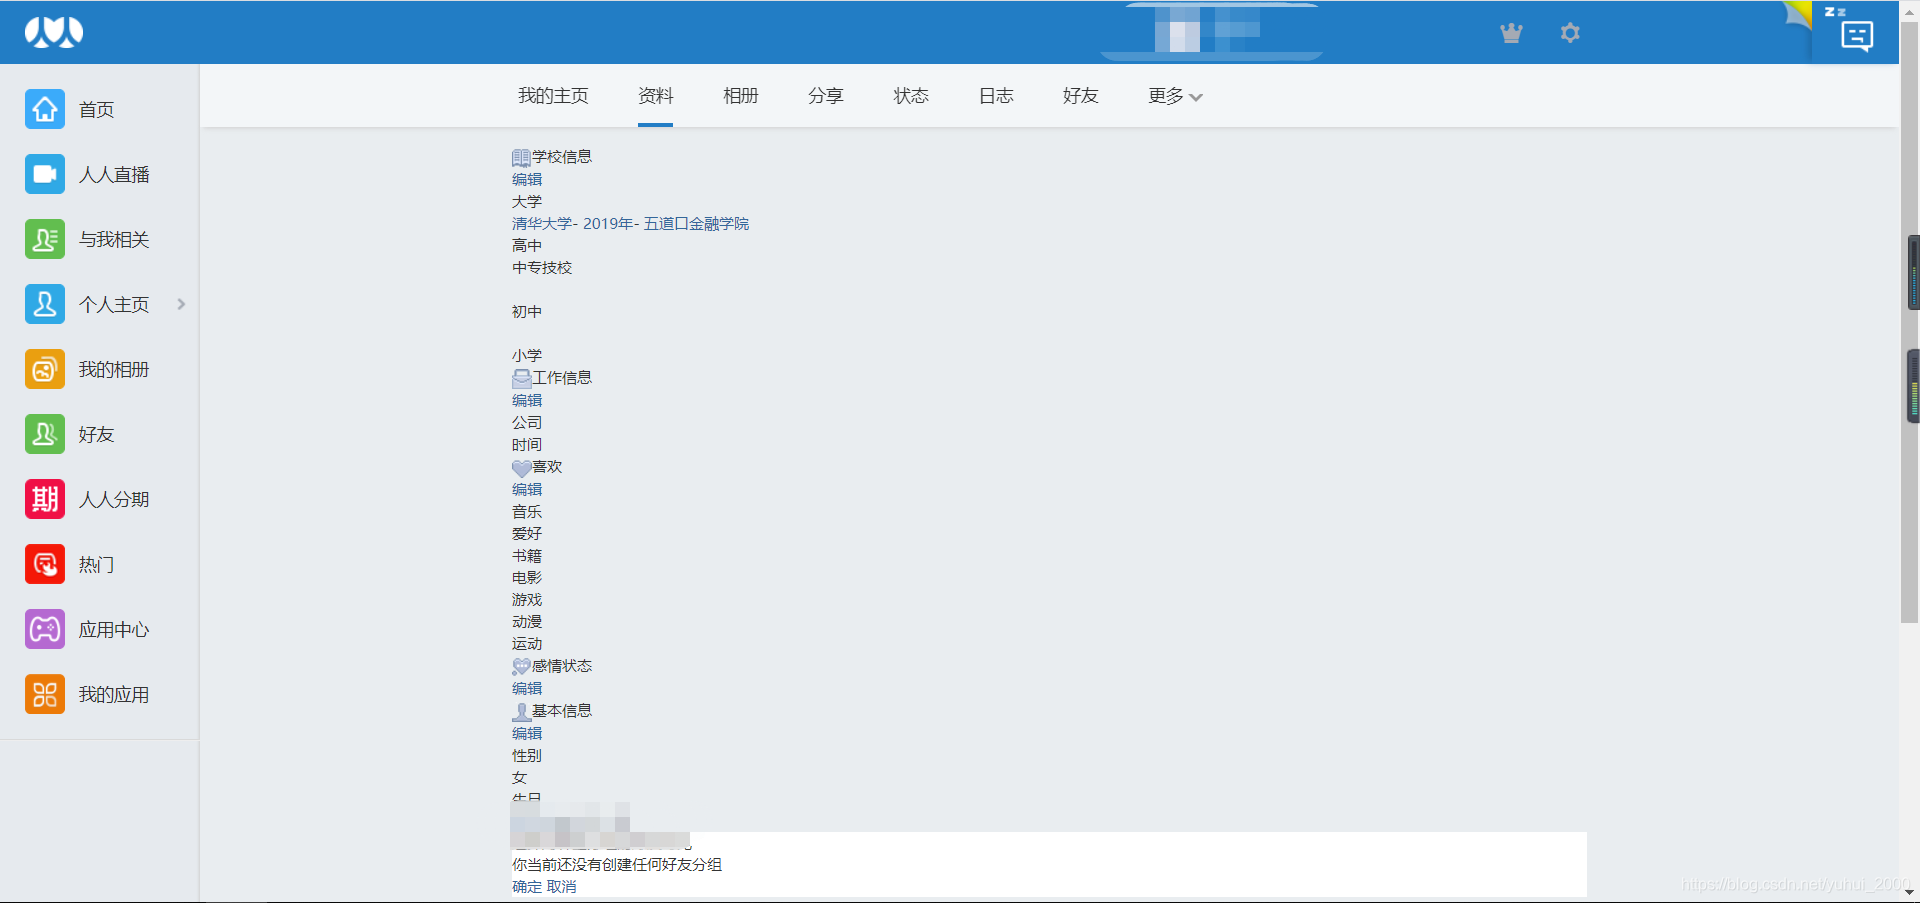
Task: Open the chat message icon top right
Action: coord(1857,36)
